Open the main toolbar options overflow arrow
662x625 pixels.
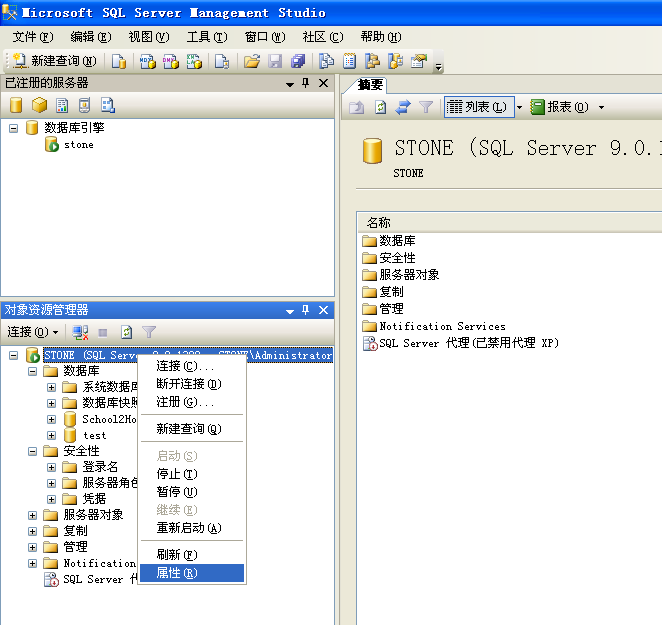(x=439, y=67)
